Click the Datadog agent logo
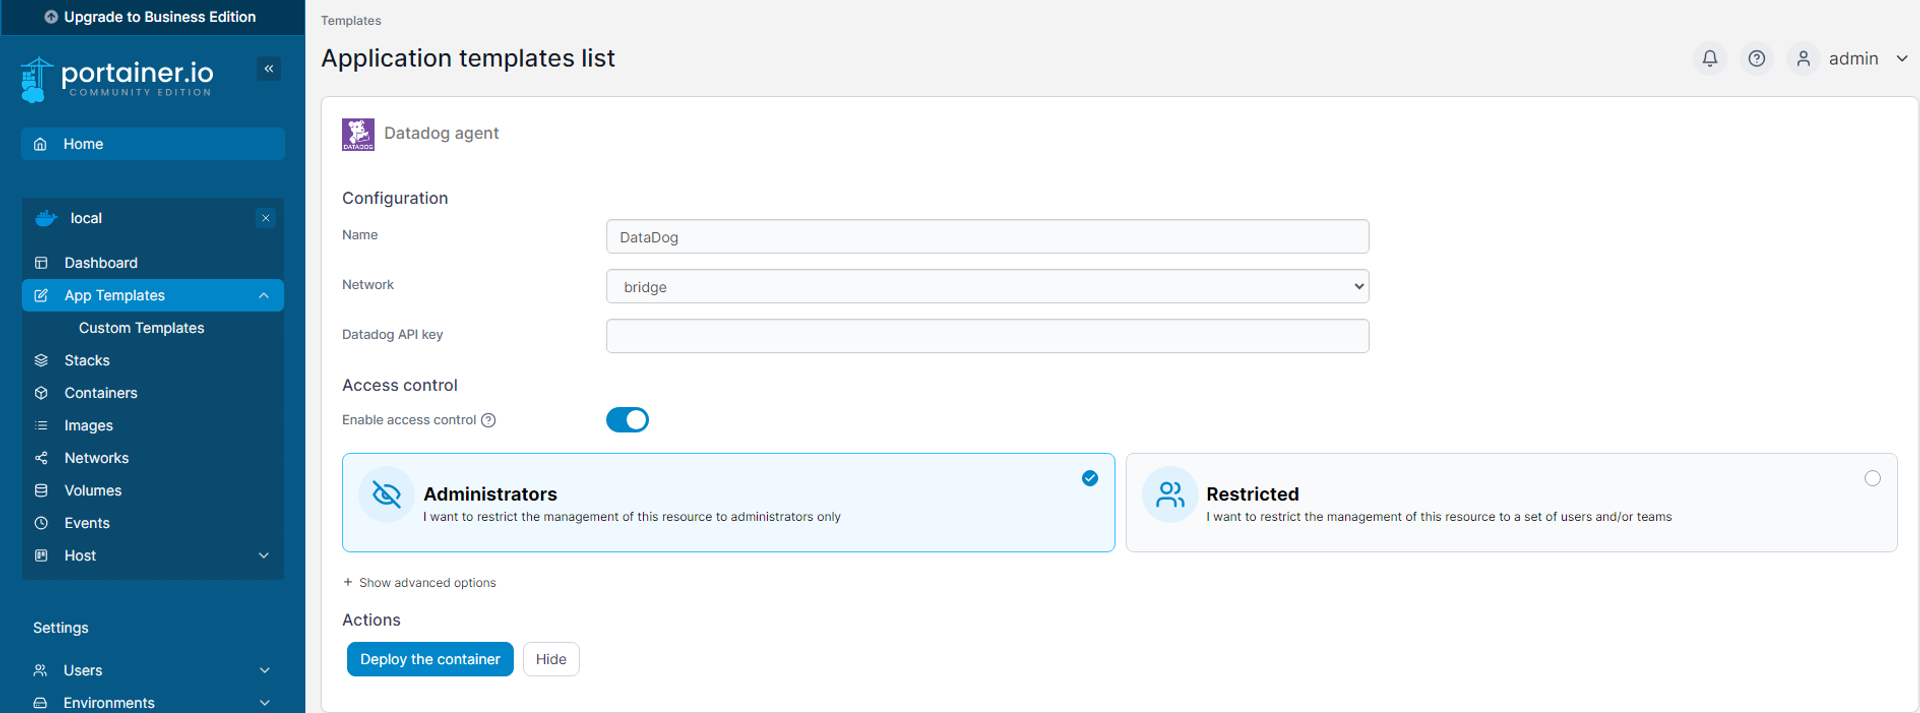Screen dimensions: 1920x713 (x=358, y=134)
